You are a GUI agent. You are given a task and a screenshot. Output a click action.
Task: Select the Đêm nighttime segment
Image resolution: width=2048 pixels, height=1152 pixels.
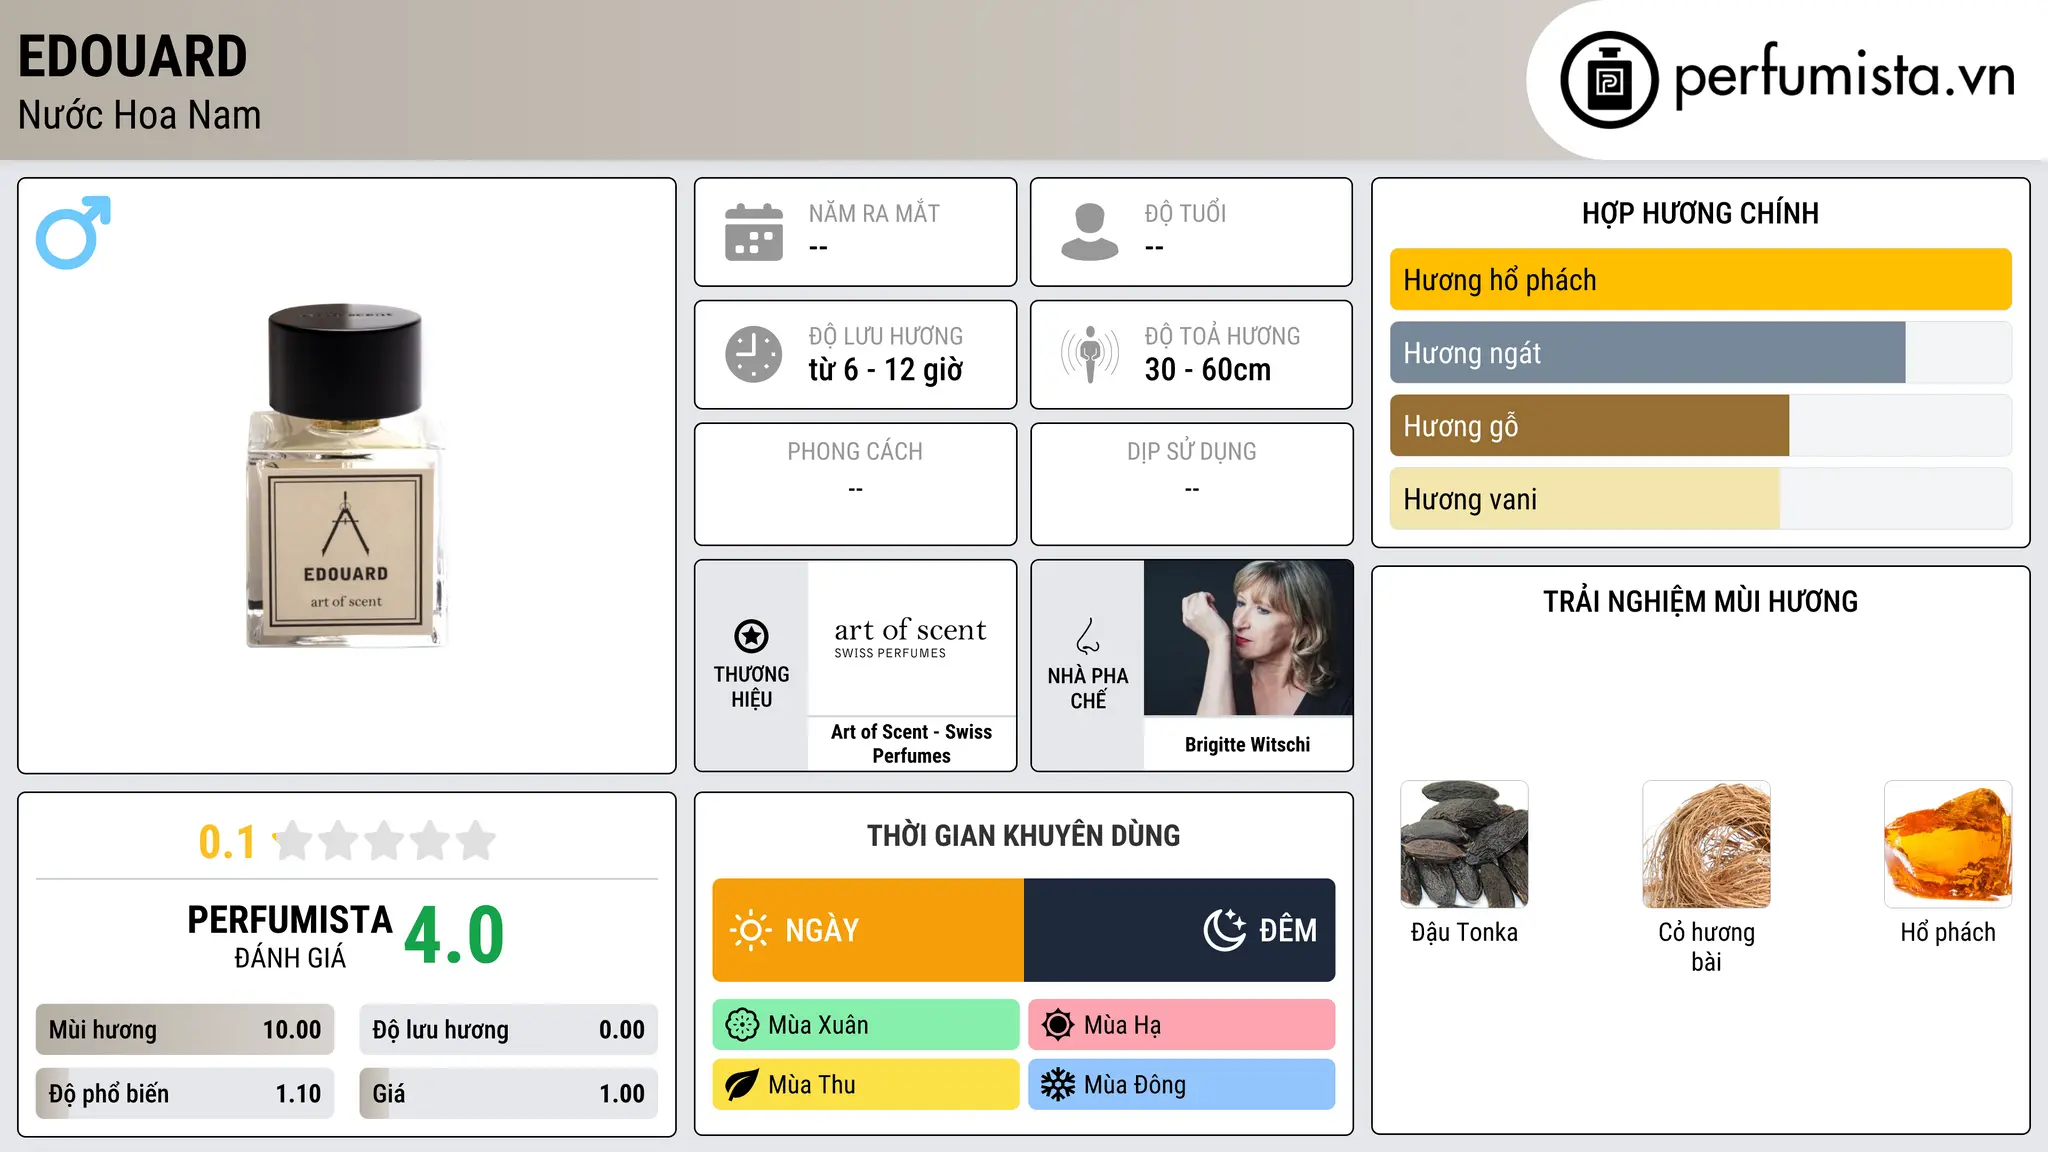tap(1180, 930)
